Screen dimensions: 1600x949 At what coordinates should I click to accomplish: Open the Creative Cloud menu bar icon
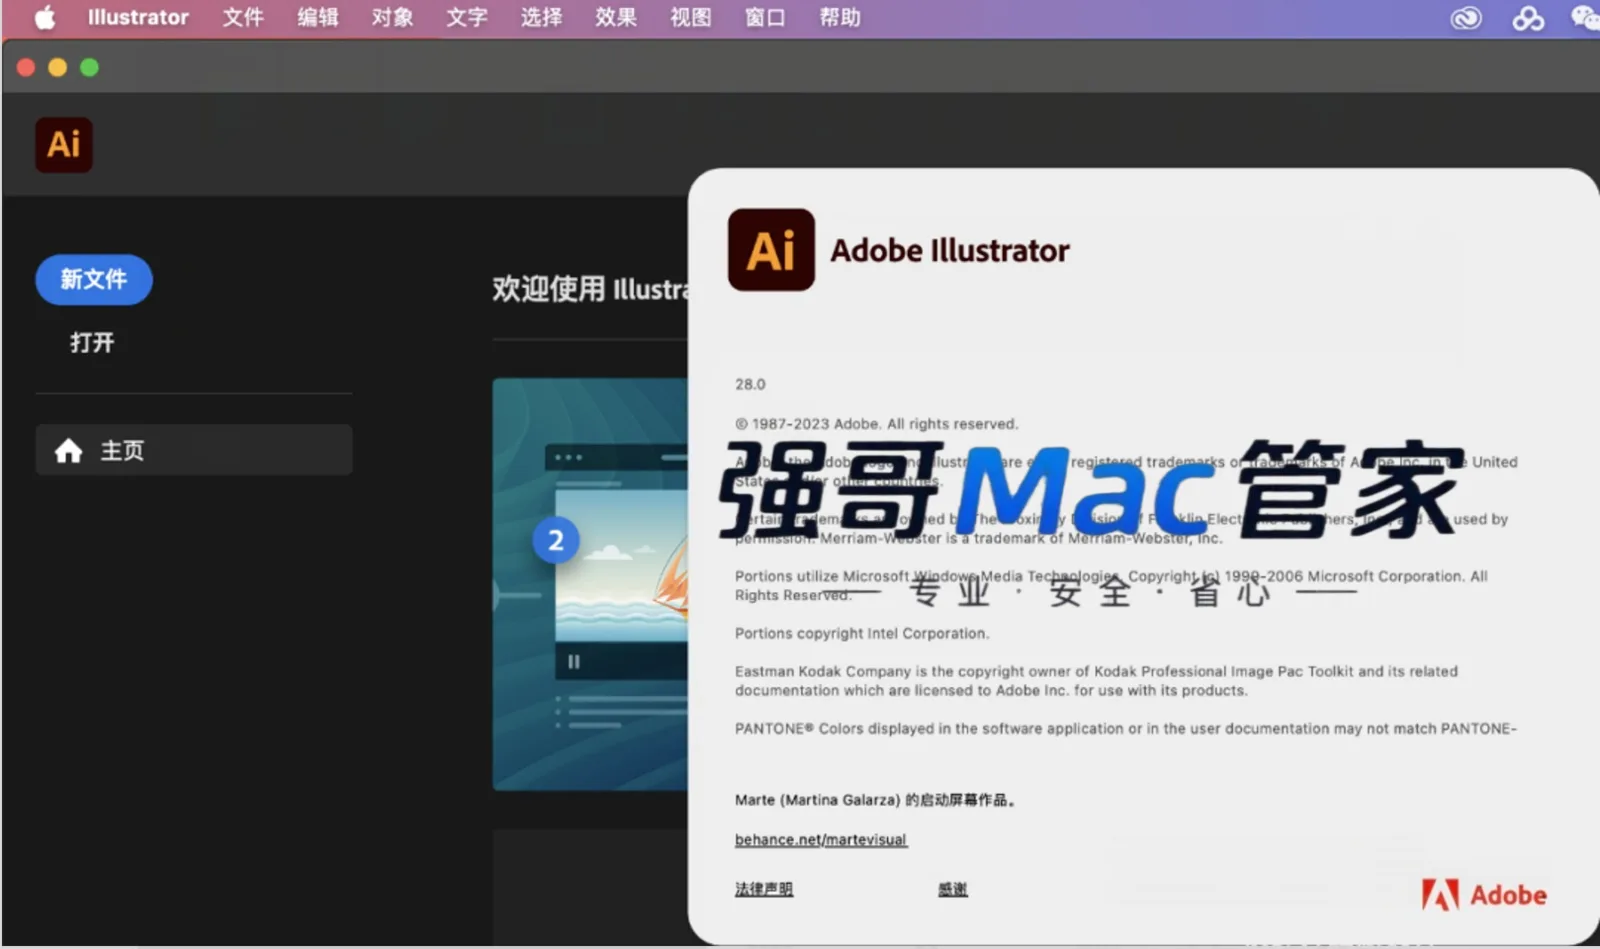tap(1466, 18)
